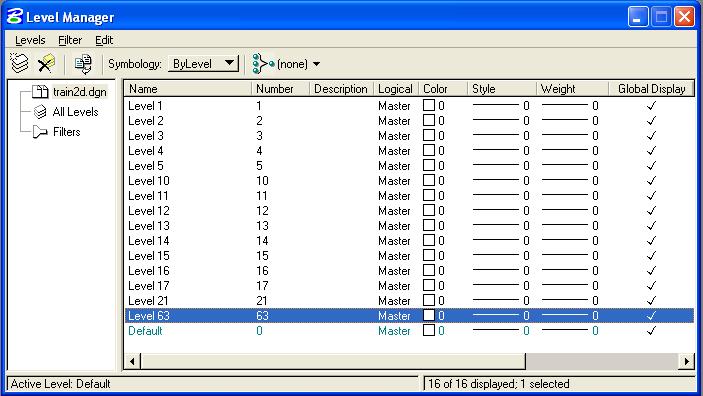Screen dimensions: 703x396
Task: Click the line style sample for Level 15
Action: (x=495, y=255)
